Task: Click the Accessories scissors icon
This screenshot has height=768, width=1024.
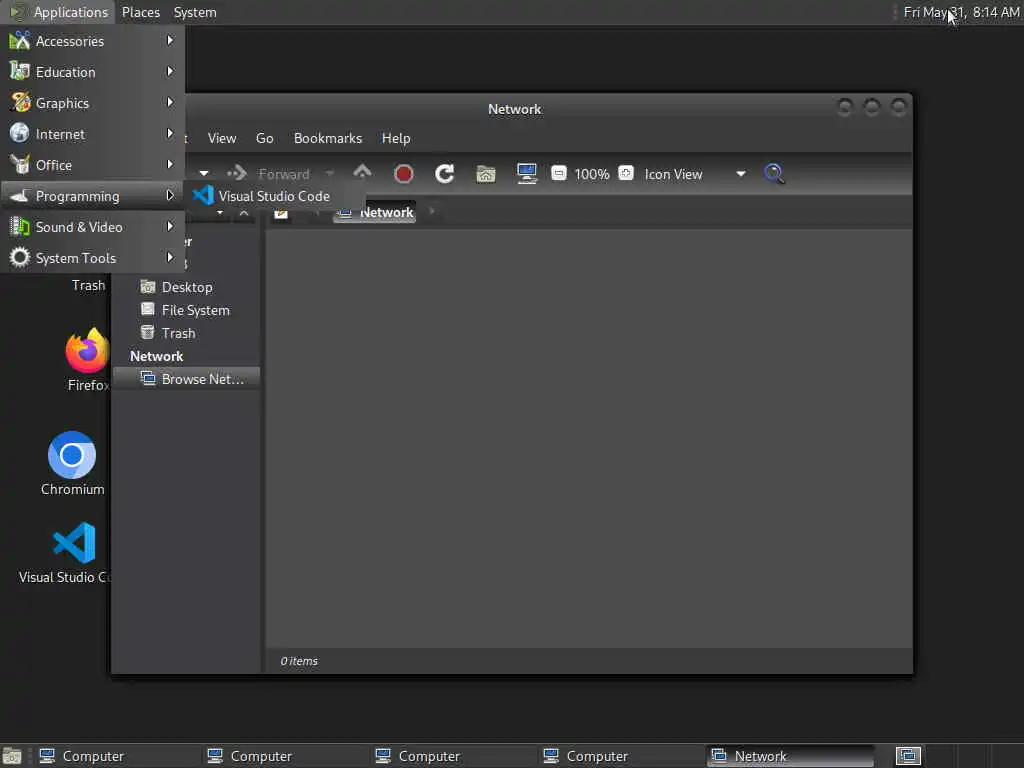Action: click(x=20, y=40)
